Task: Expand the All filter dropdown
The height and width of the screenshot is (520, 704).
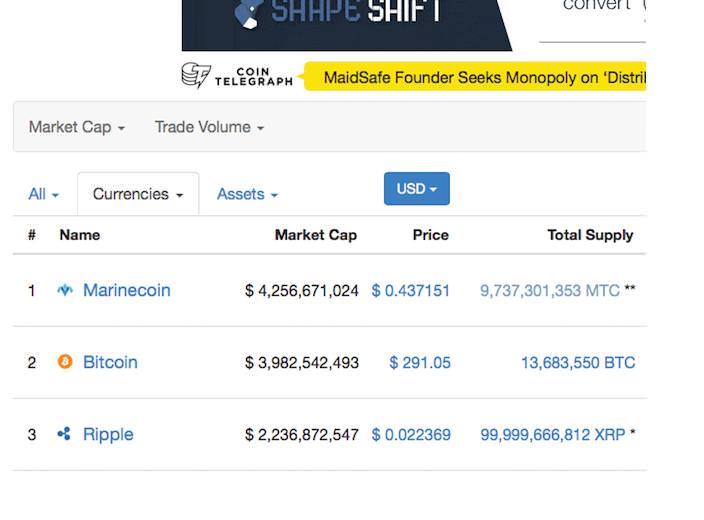Action: point(44,194)
